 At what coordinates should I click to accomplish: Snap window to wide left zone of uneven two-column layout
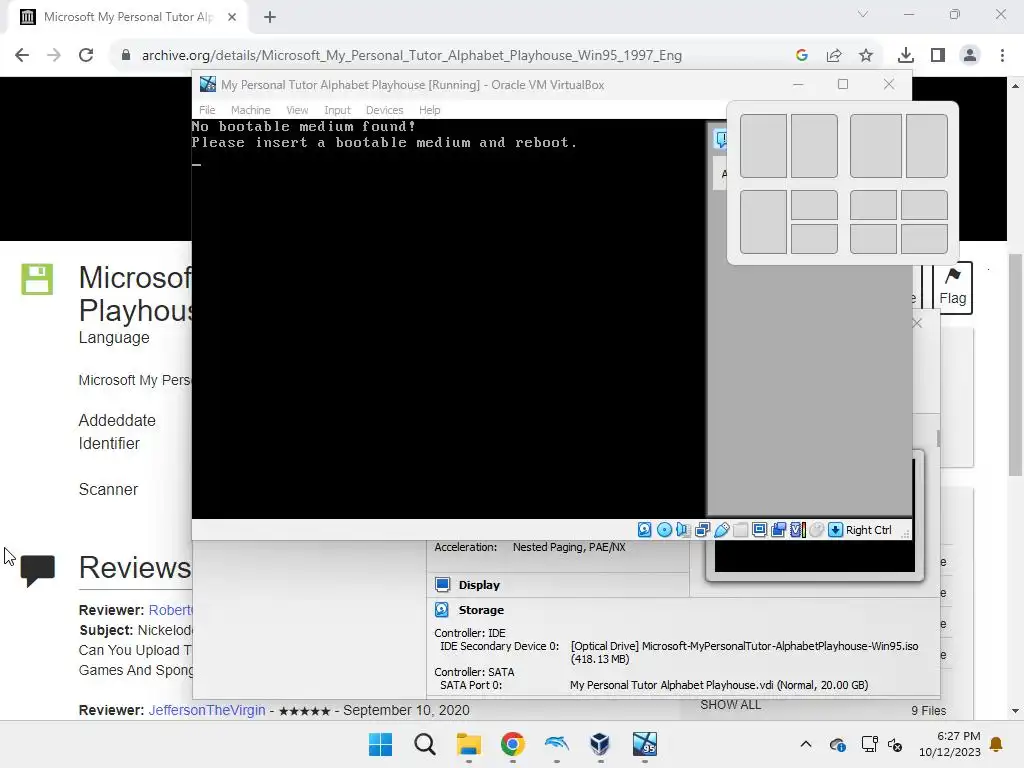876,146
